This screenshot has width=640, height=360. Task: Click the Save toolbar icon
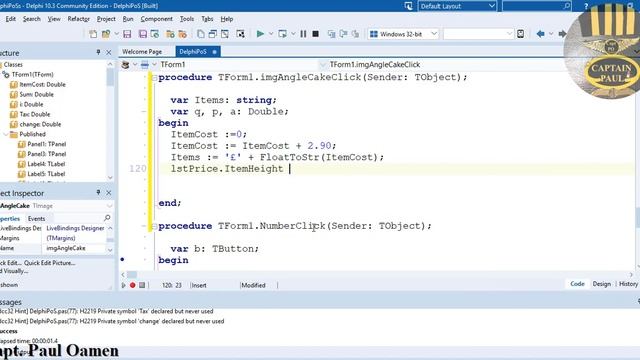[127, 34]
